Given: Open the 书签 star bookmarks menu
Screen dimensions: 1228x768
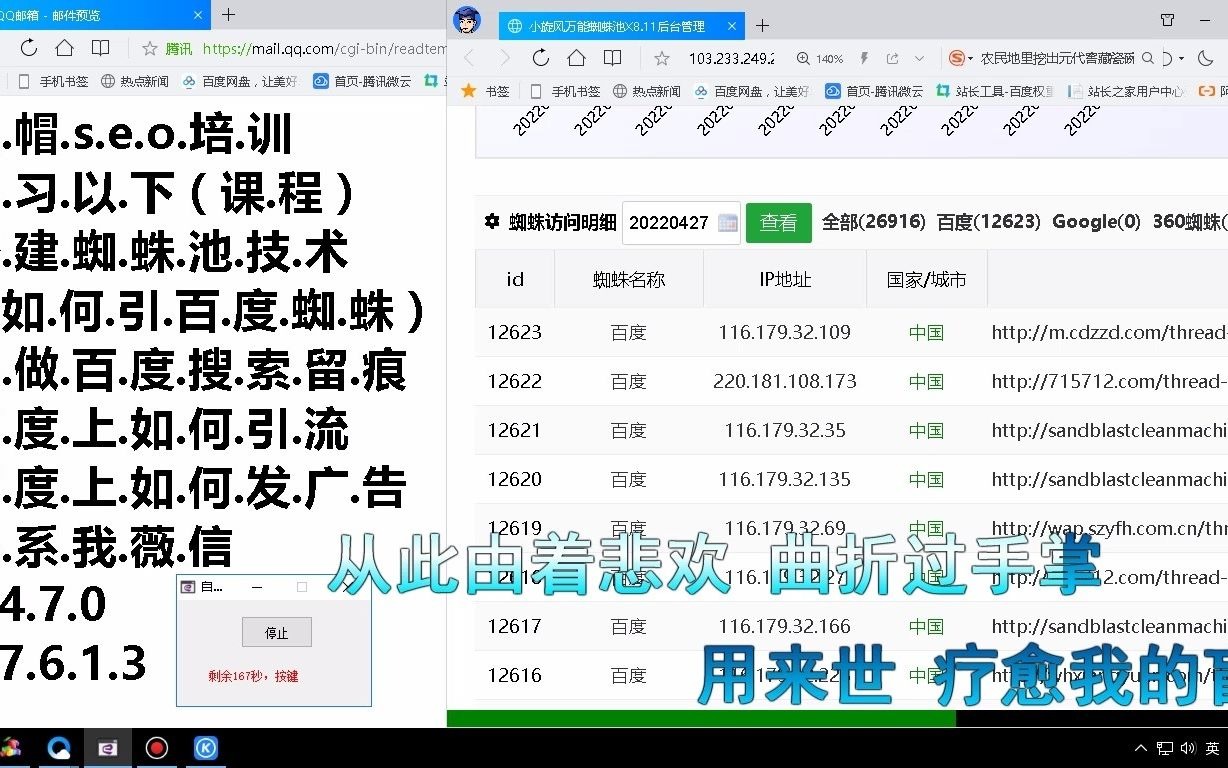Looking at the screenshot, I should click(x=485, y=91).
